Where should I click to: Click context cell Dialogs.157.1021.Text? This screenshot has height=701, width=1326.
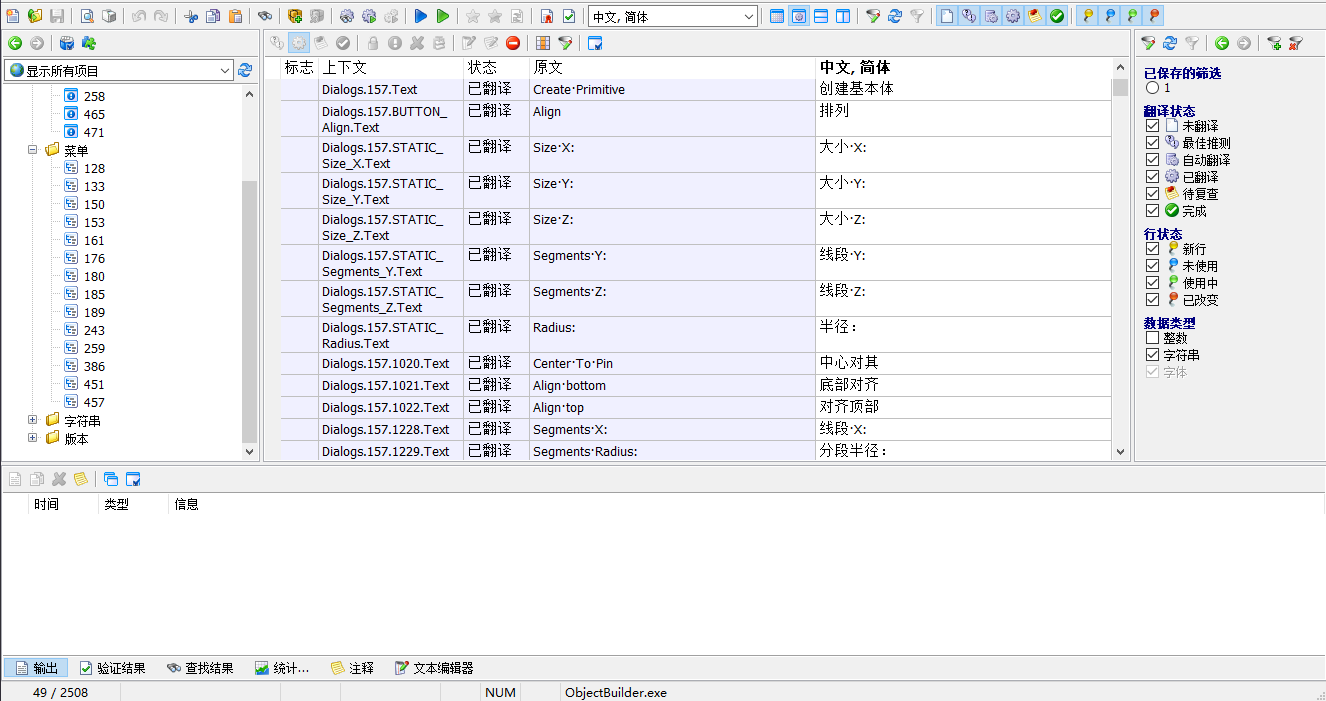coord(391,385)
